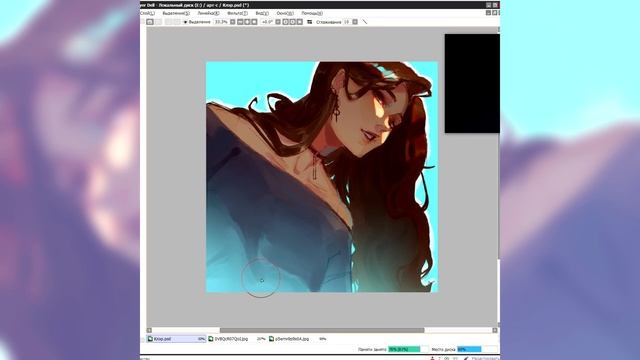
Task: Rotate the canvas view counterclockwise
Action: tap(285, 22)
